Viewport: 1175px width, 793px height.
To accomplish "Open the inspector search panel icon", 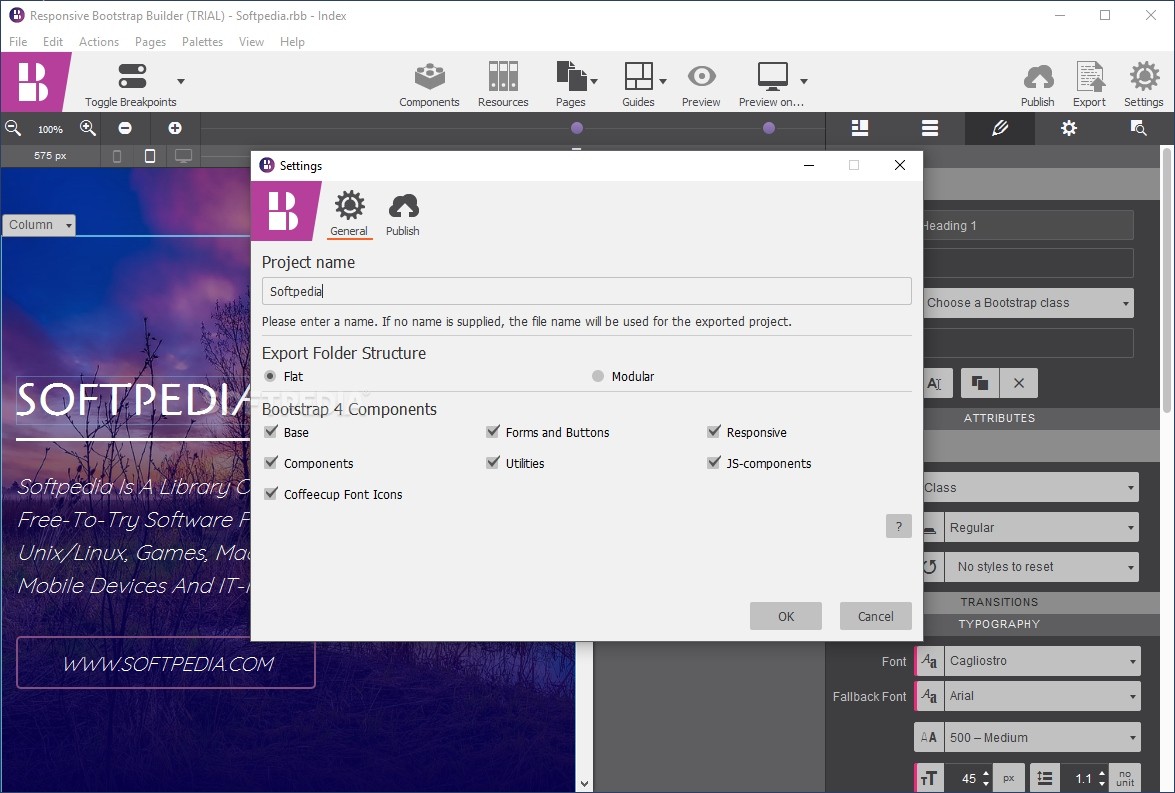I will [x=1138, y=128].
